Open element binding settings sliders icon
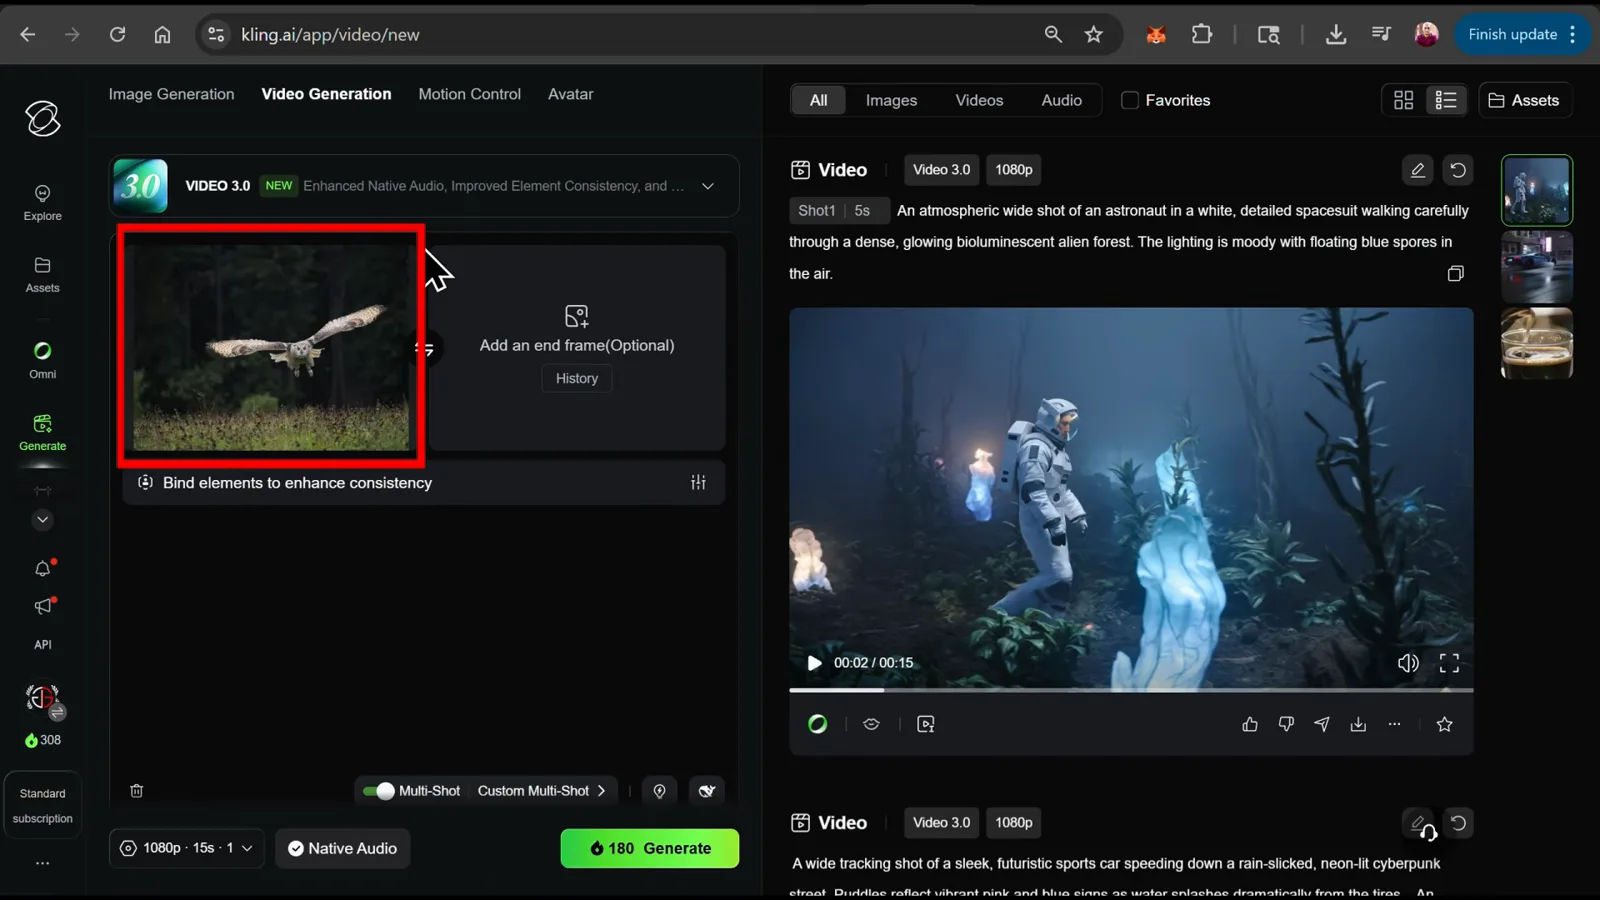 tap(698, 483)
